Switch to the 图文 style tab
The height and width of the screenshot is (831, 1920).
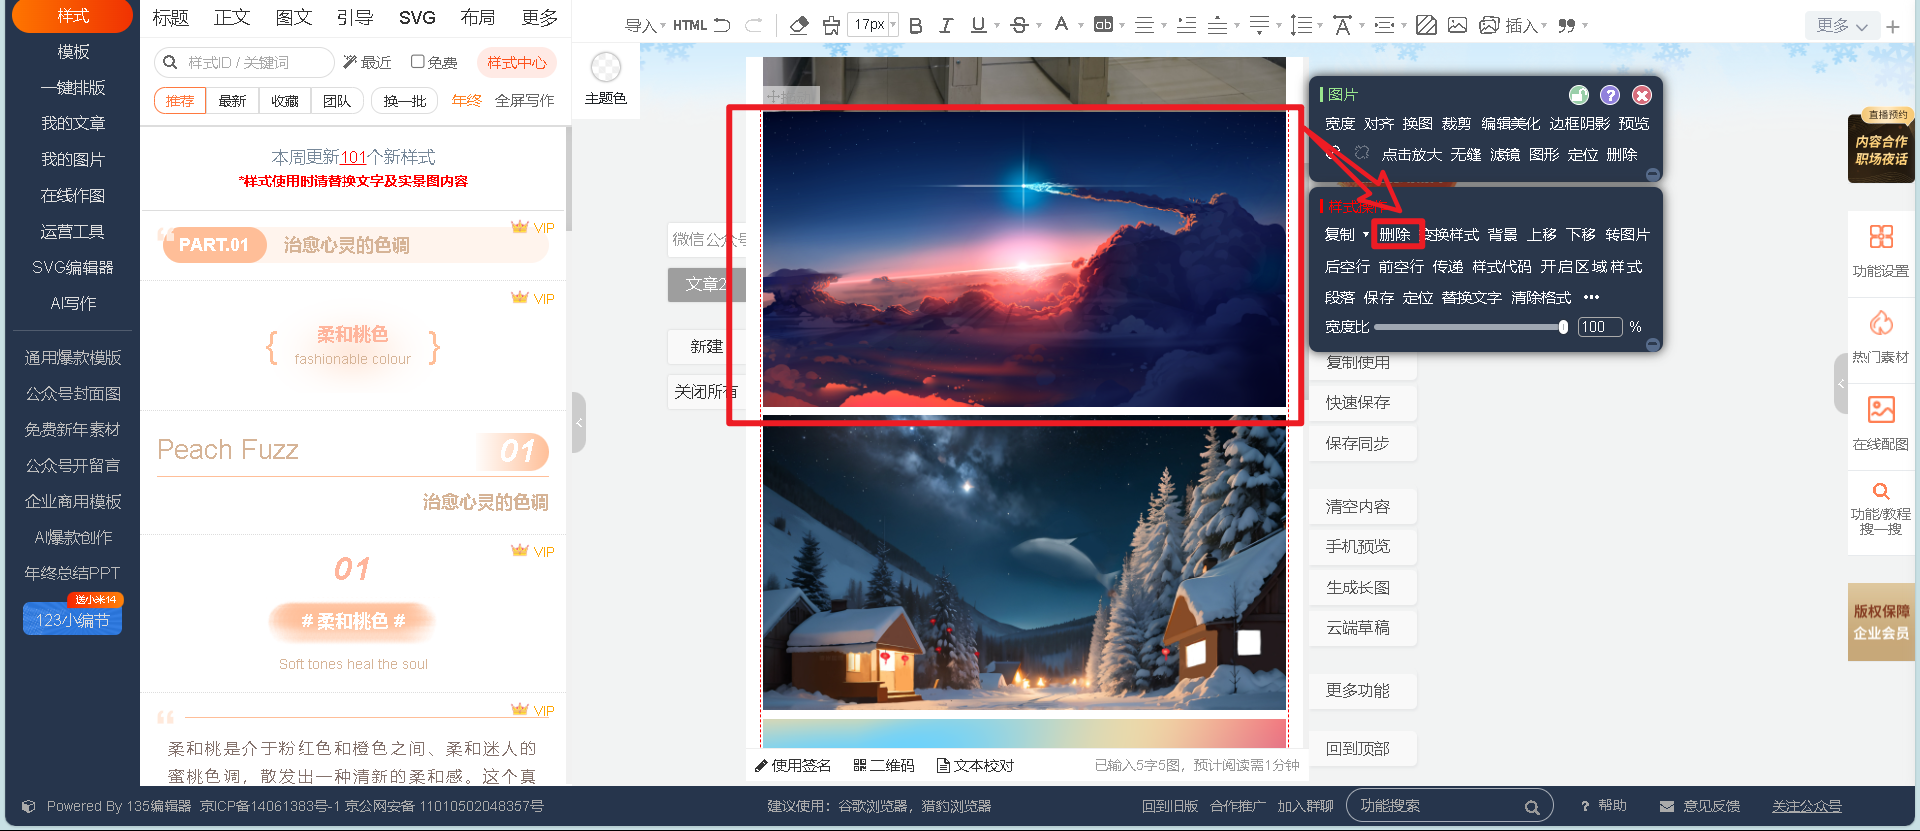[294, 18]
